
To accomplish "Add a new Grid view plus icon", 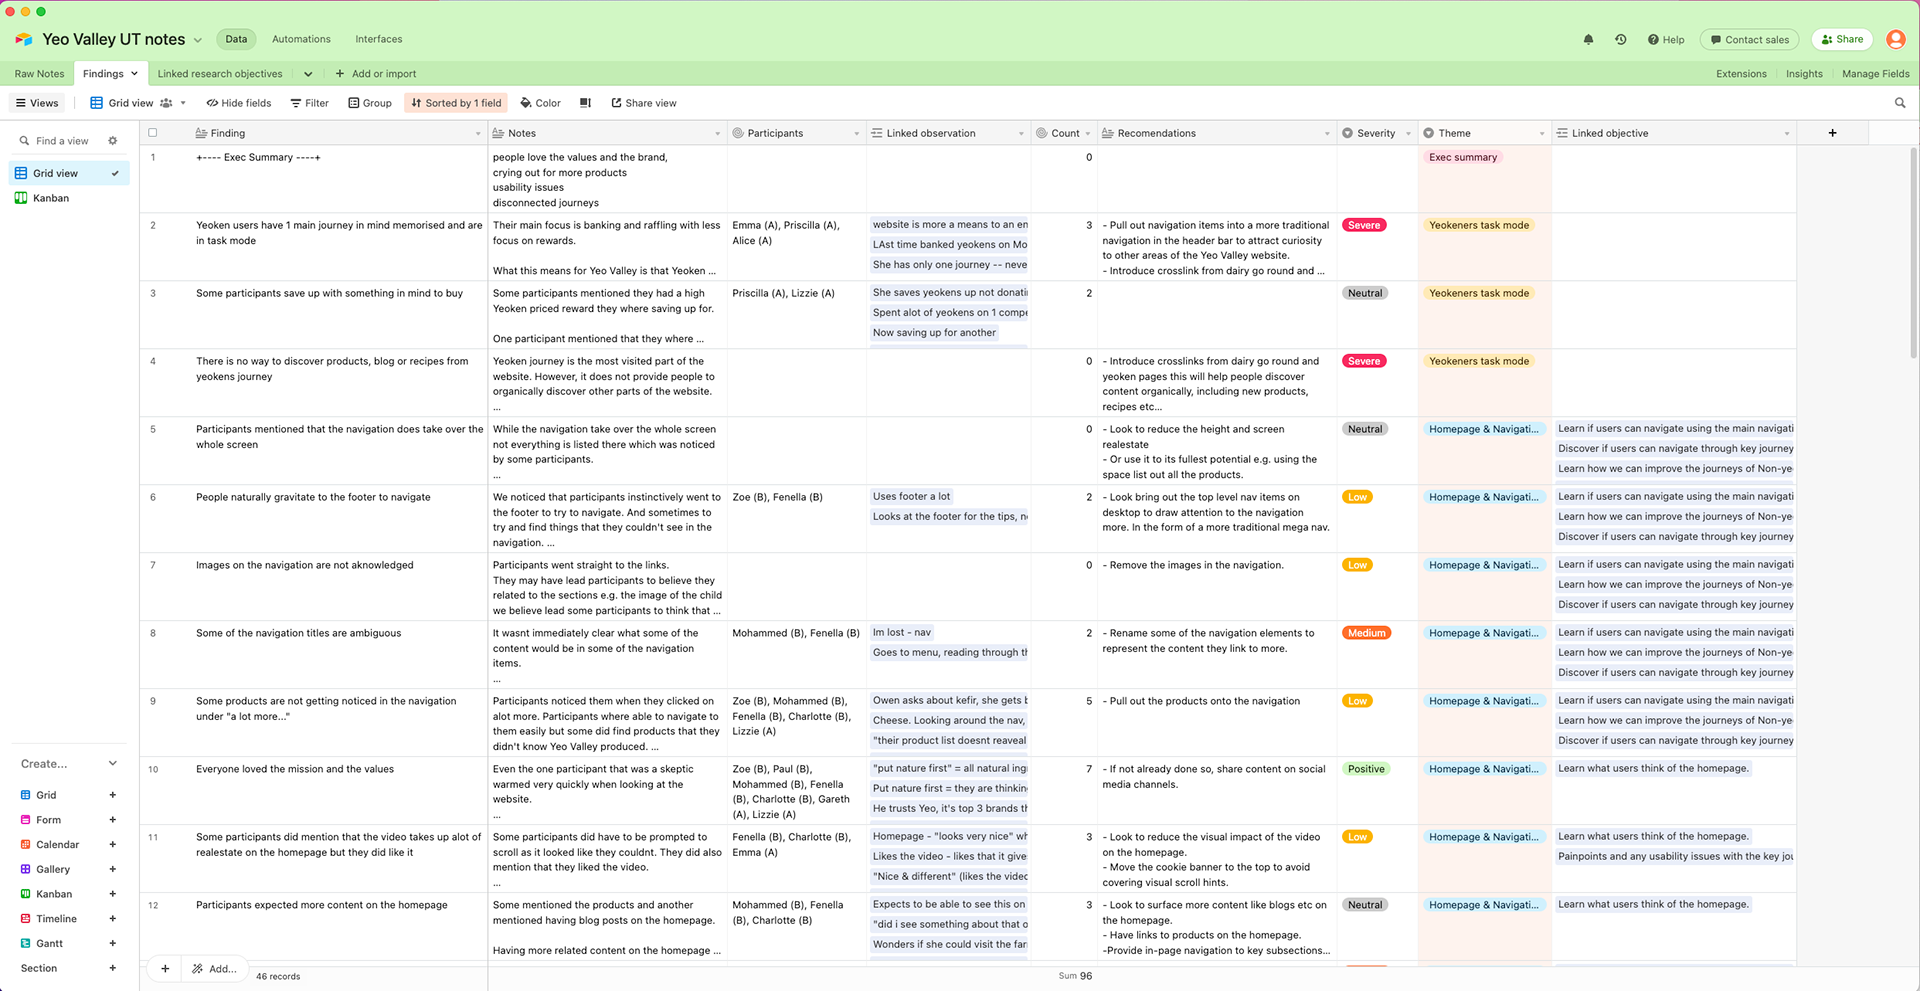I will coord(113,795).
